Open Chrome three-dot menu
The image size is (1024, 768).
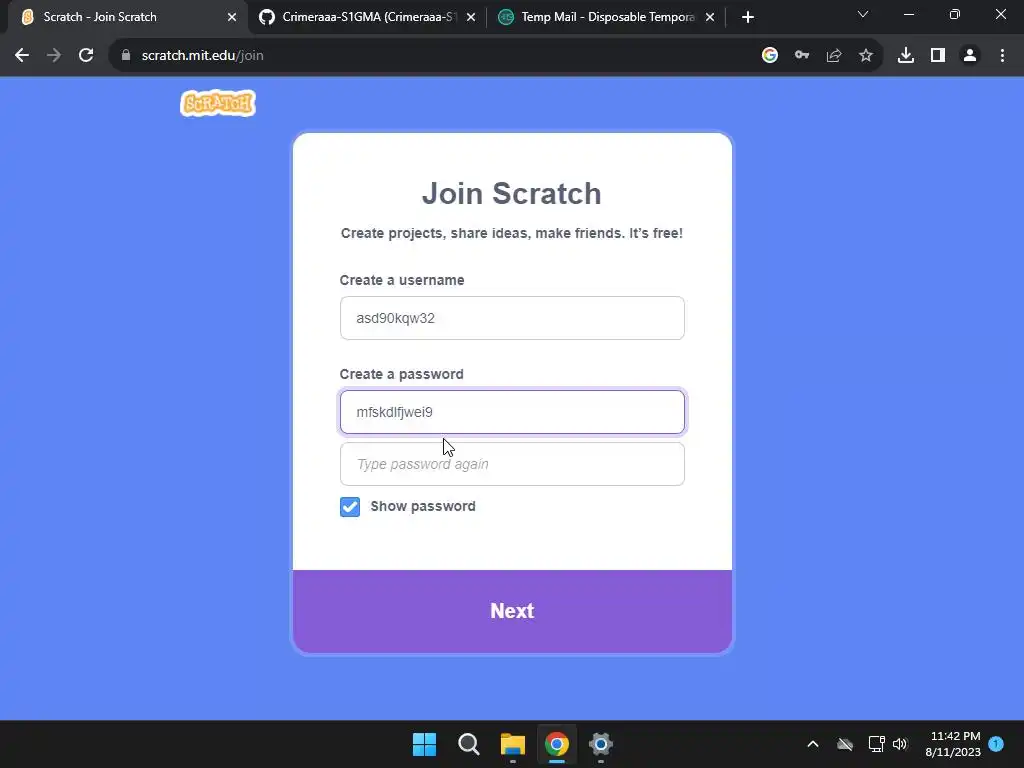pyautogui.click(x=1002, y=56)
